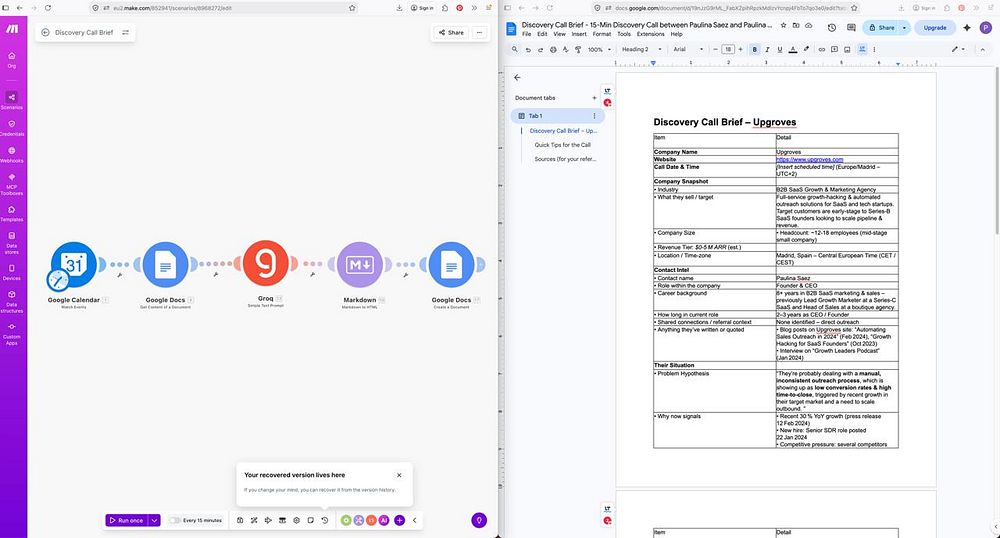
Task: Click the purple plus favorites button
Action: point(399,520)
